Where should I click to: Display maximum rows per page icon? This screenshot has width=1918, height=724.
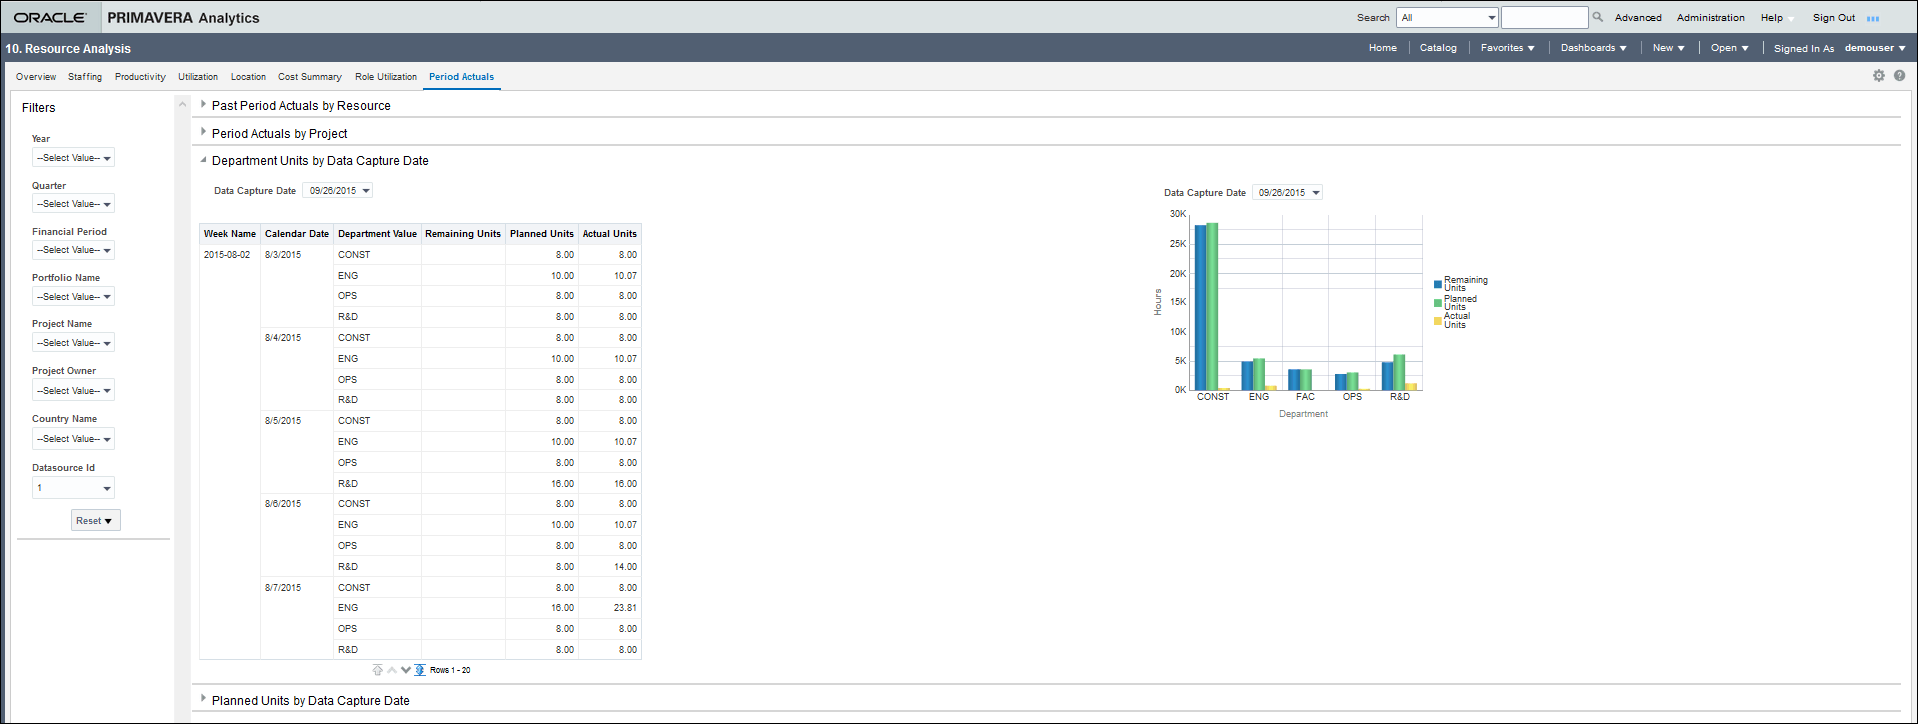[420, 670]
